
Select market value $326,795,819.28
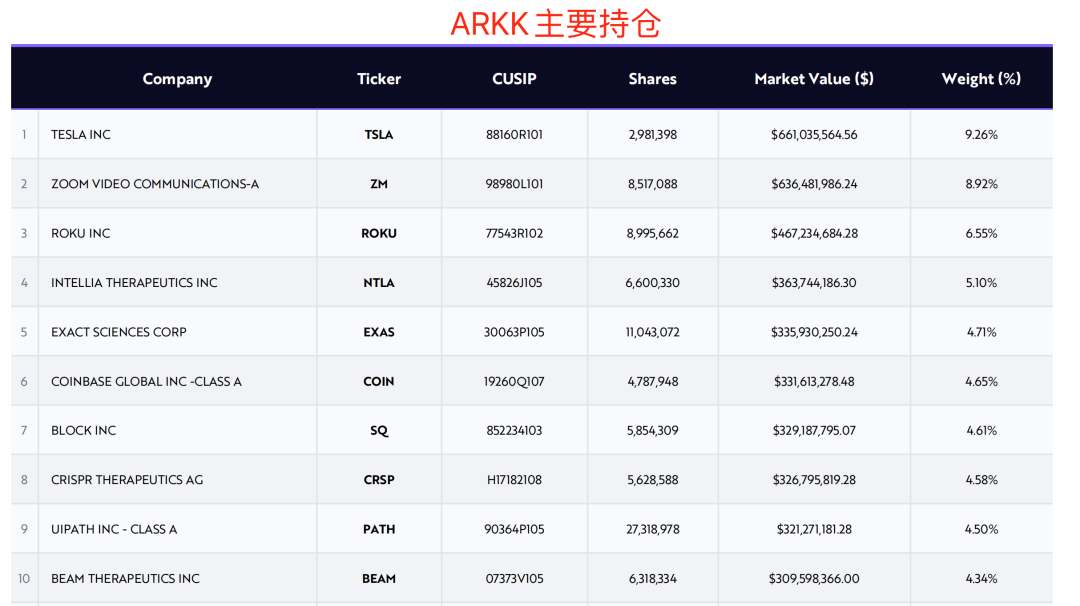click(814, 480)
